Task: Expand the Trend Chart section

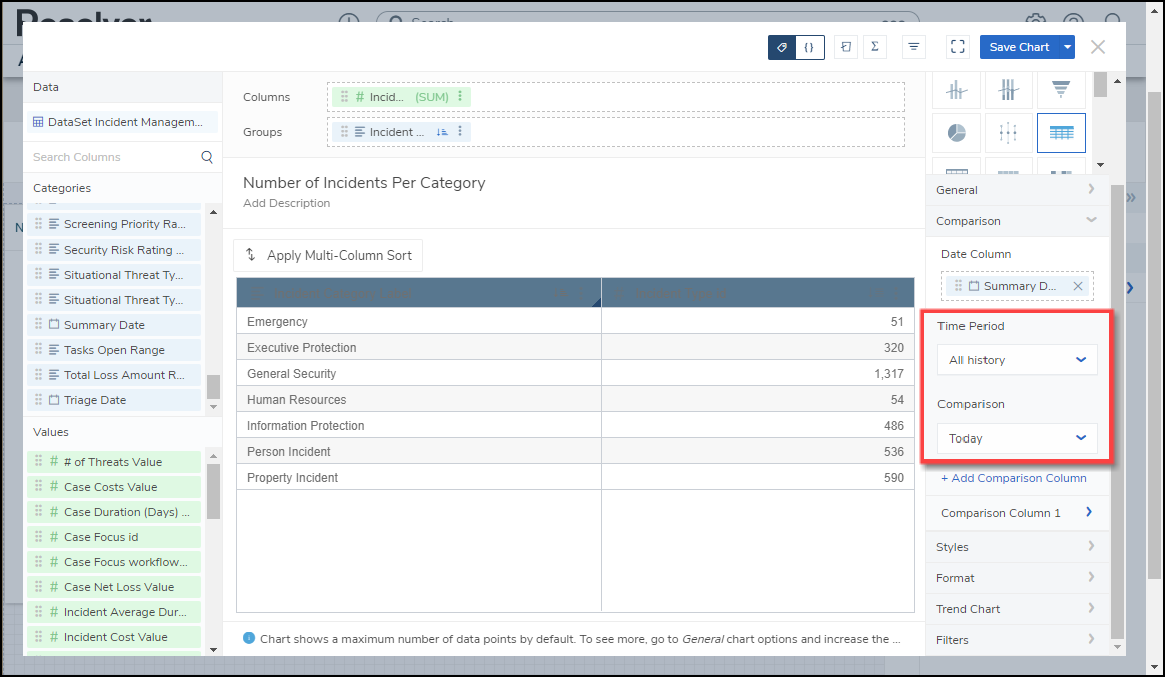Action: [1017, 609]
